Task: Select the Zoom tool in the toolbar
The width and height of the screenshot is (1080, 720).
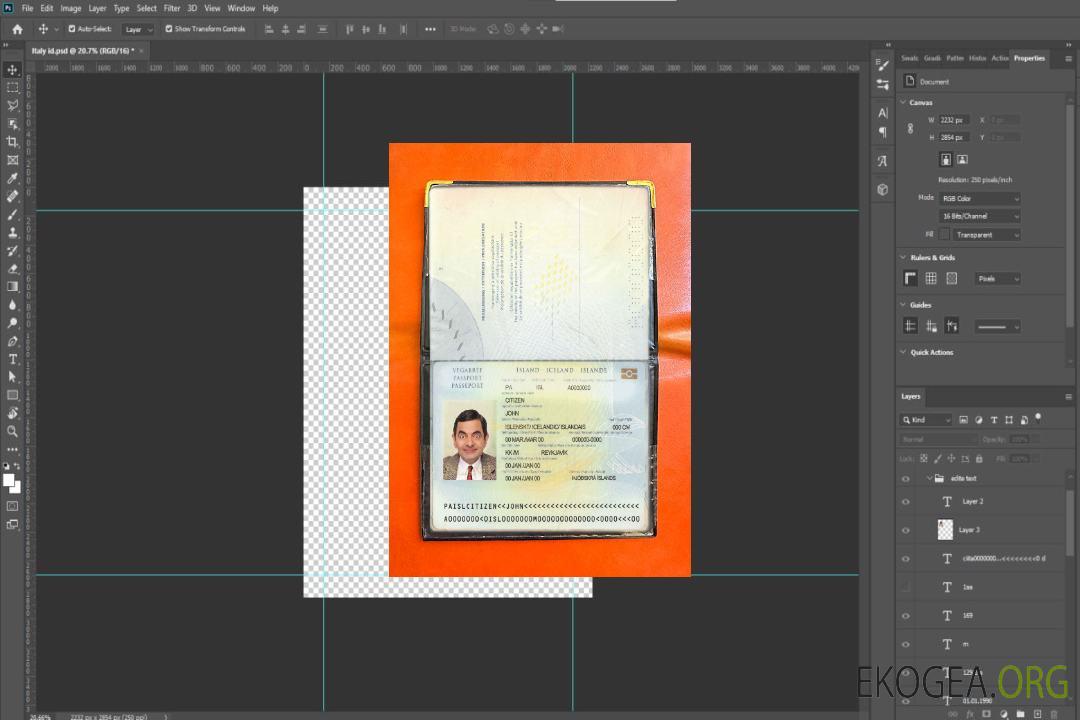Action: pyautogui.click(x=13, y=431)
